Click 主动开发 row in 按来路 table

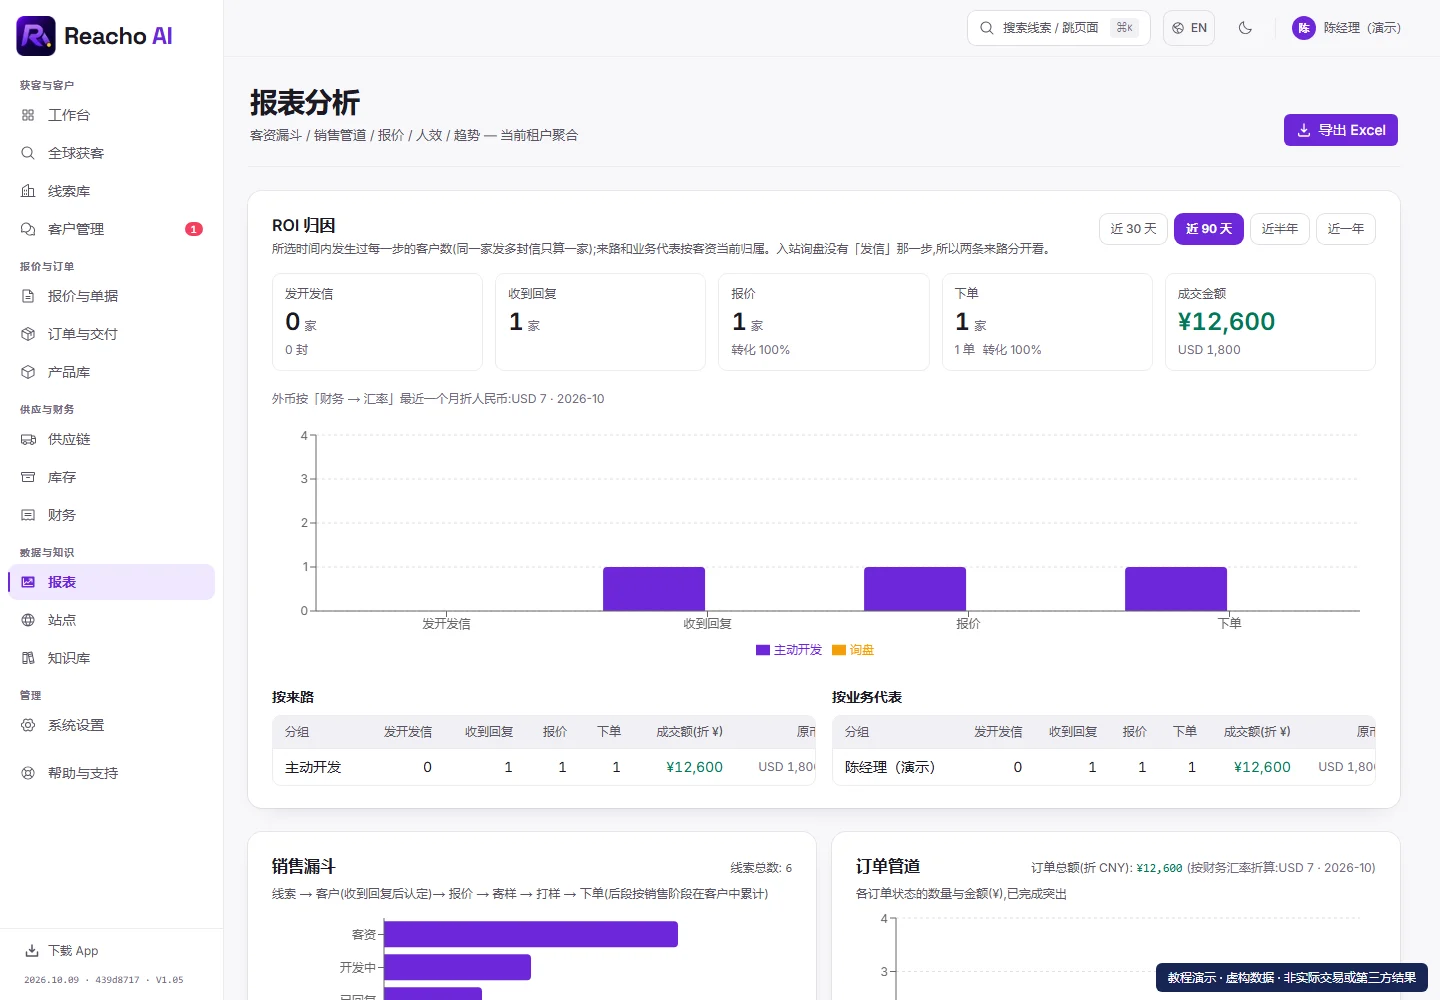(544, 767)
